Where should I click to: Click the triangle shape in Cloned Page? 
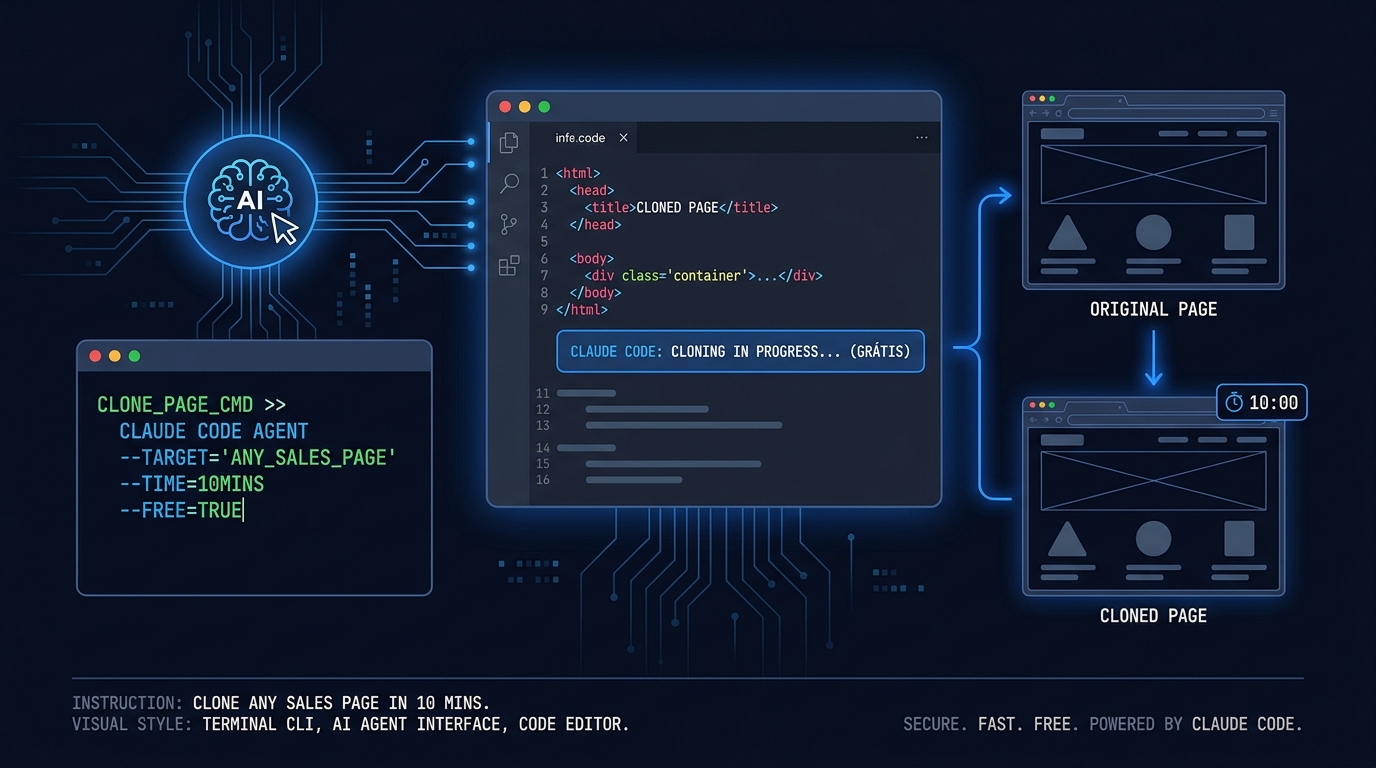1067,539
